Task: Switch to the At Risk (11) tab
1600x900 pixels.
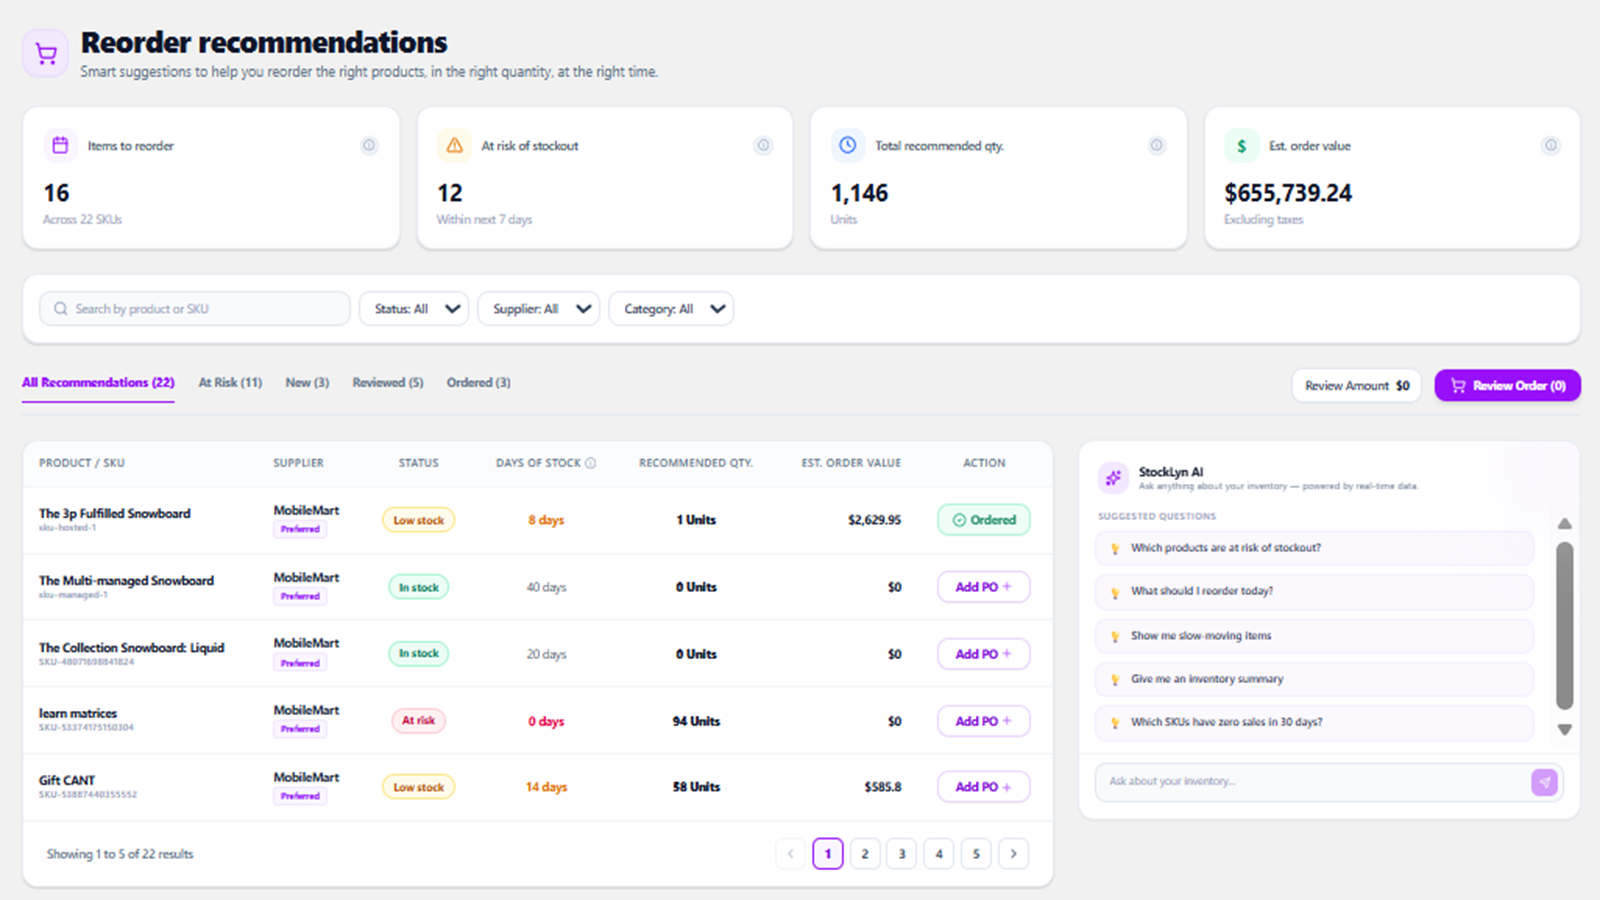Action: 230,383
